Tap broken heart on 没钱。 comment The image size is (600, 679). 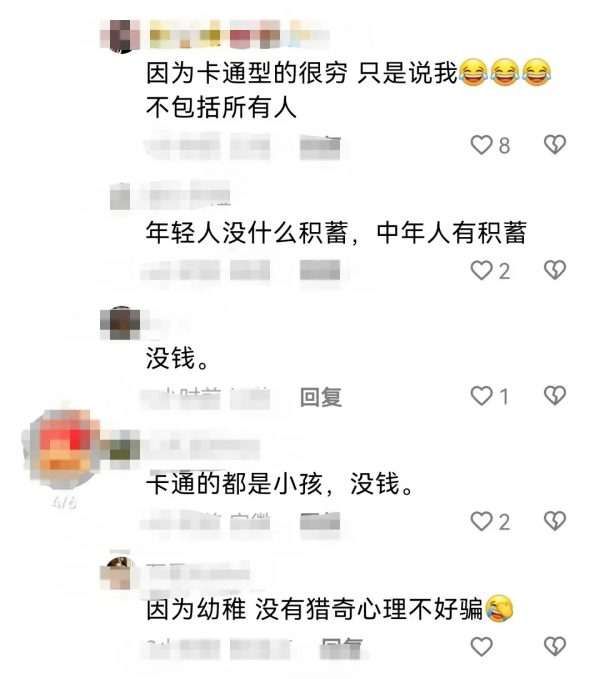tap(555, 396)
